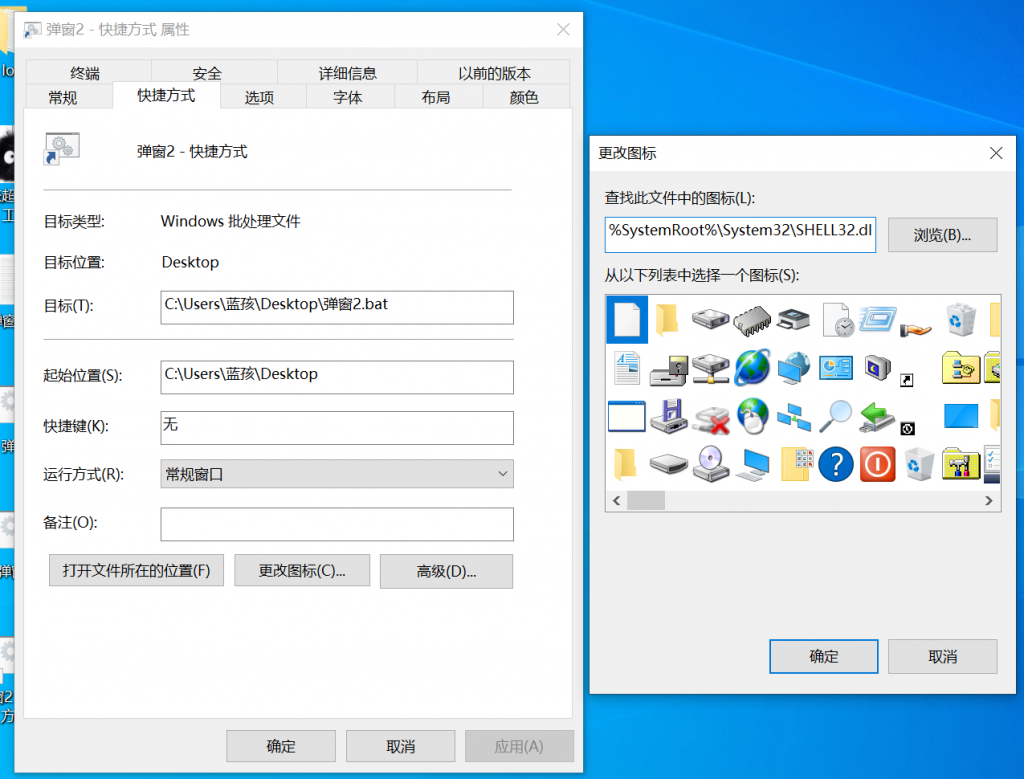Close the 更改图标 dialog
The image size is (1024, 779).
click(x=996, y=153)
